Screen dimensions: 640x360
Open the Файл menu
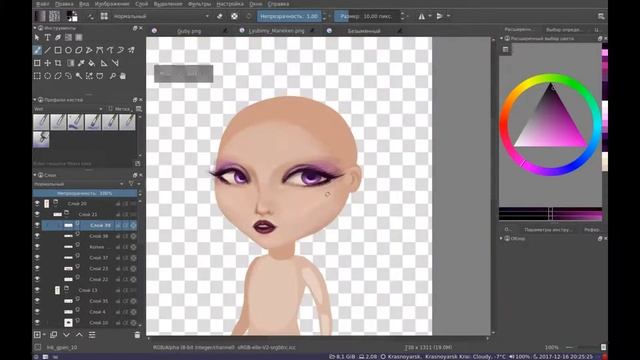(x=42, y=4)
